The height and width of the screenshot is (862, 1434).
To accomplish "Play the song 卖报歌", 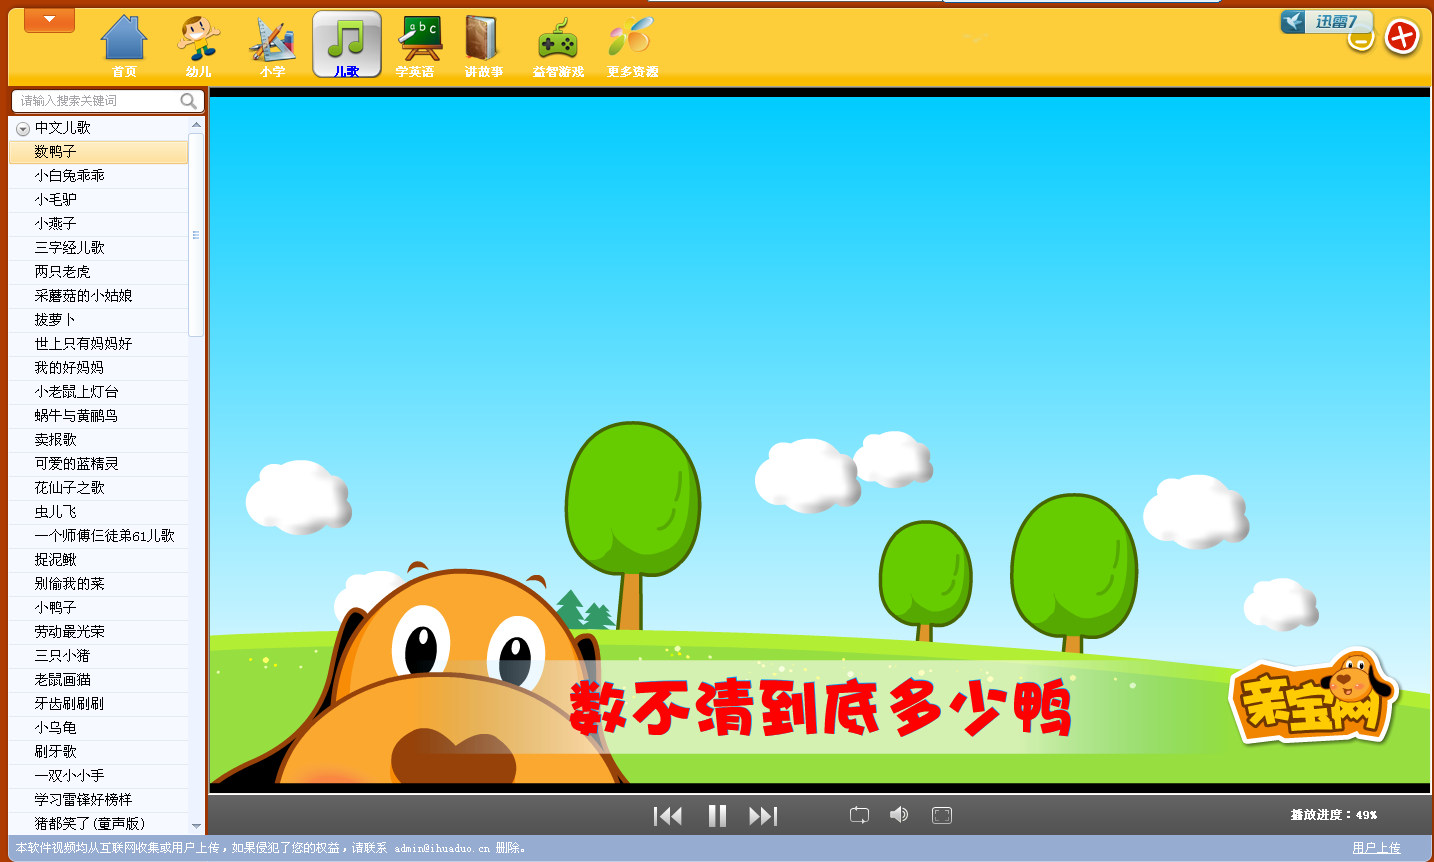I will (98, 440).
